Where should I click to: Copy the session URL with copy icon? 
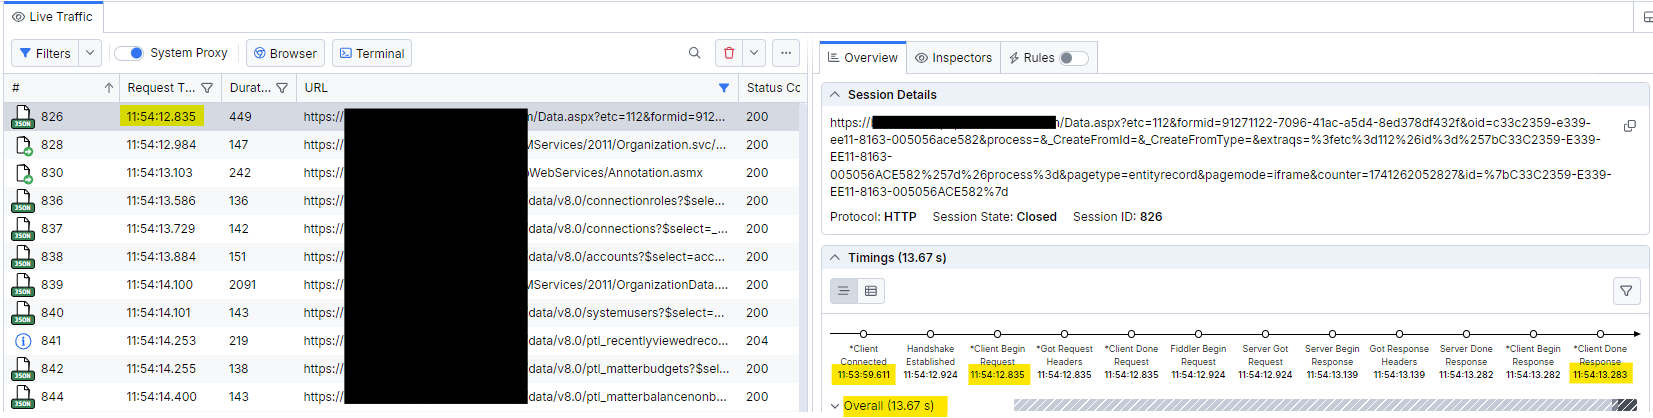click(x=1629, y=126)
